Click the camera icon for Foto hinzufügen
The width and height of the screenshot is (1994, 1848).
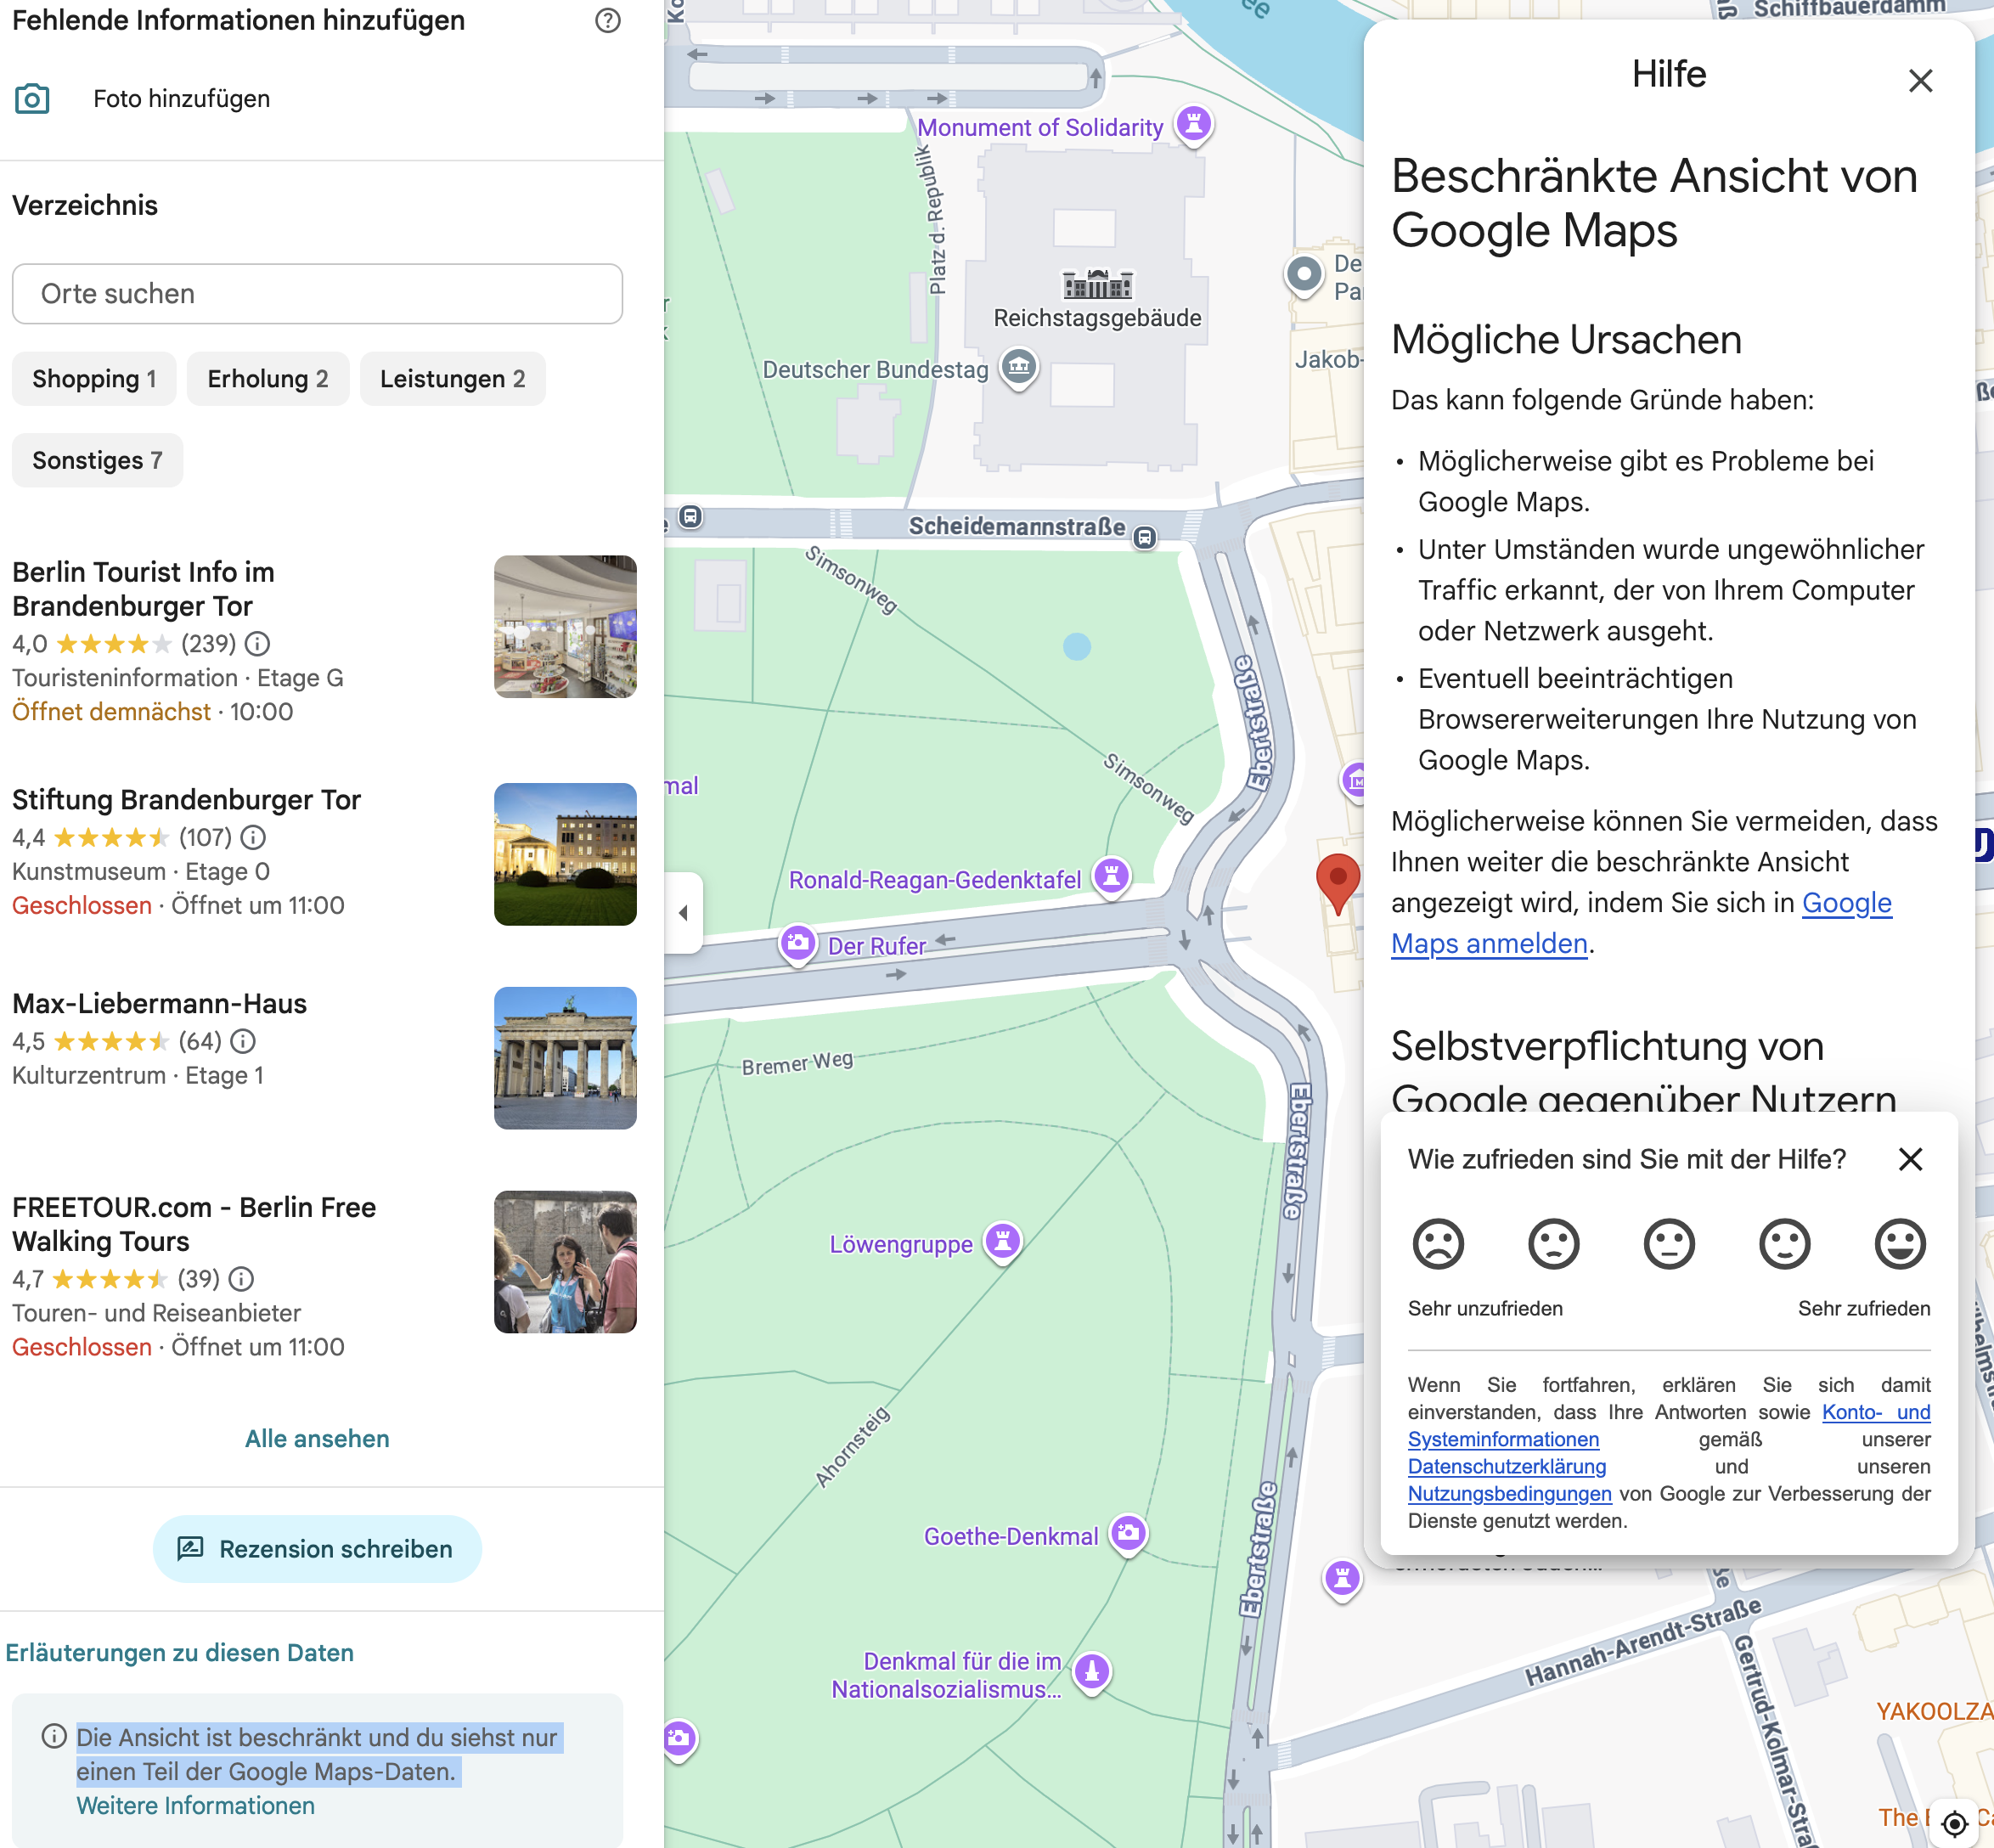tap(32, 99)
